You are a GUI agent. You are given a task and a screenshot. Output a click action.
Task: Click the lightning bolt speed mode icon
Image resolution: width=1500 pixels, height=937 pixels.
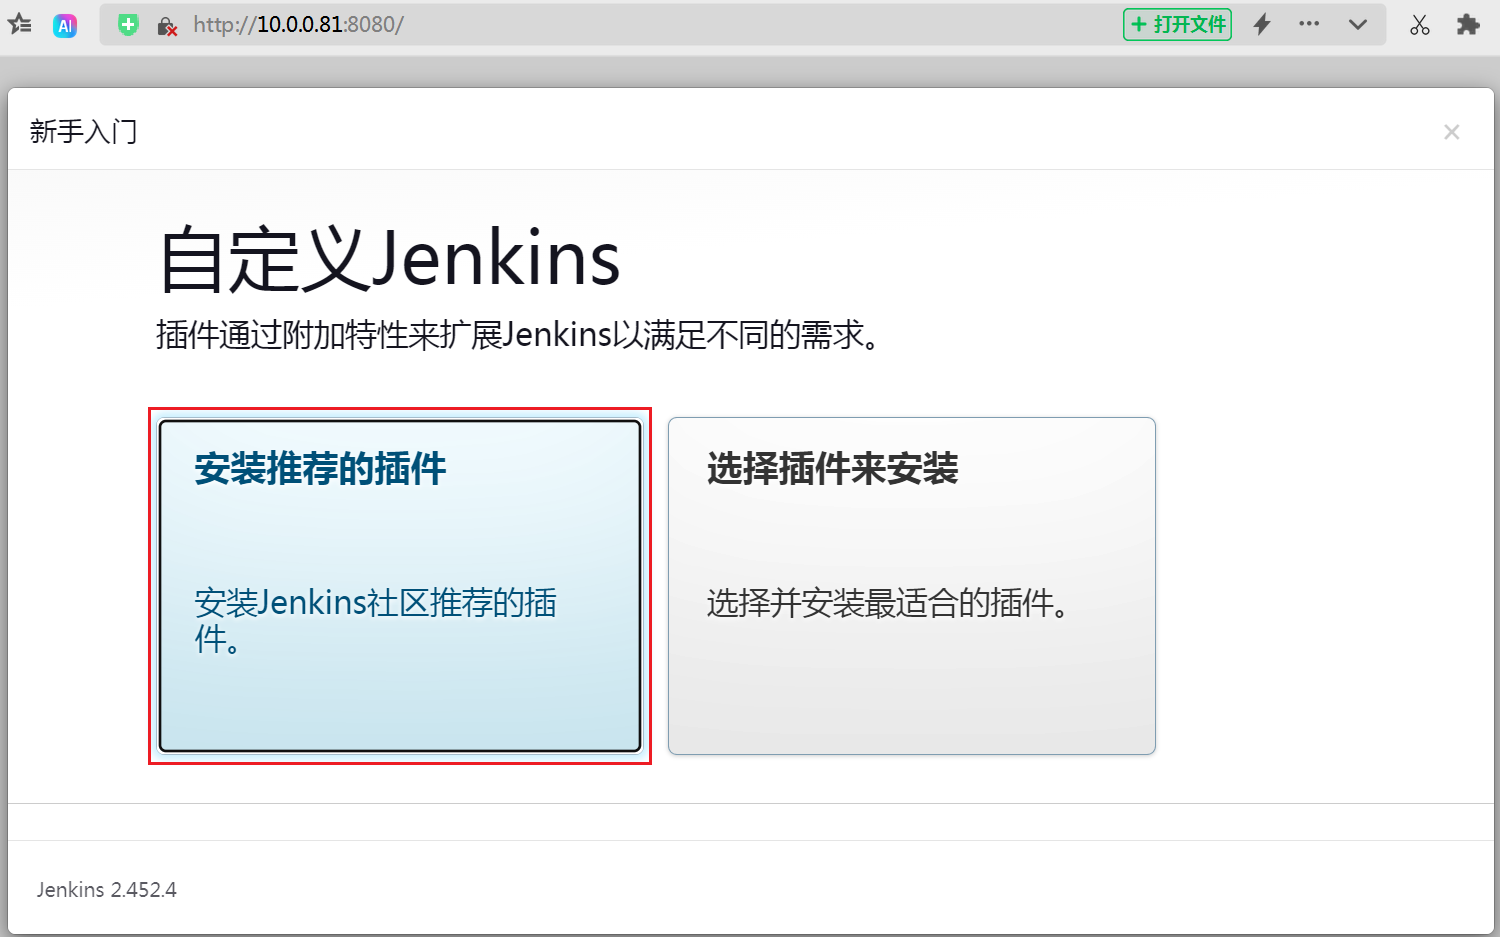[1262, 25]
